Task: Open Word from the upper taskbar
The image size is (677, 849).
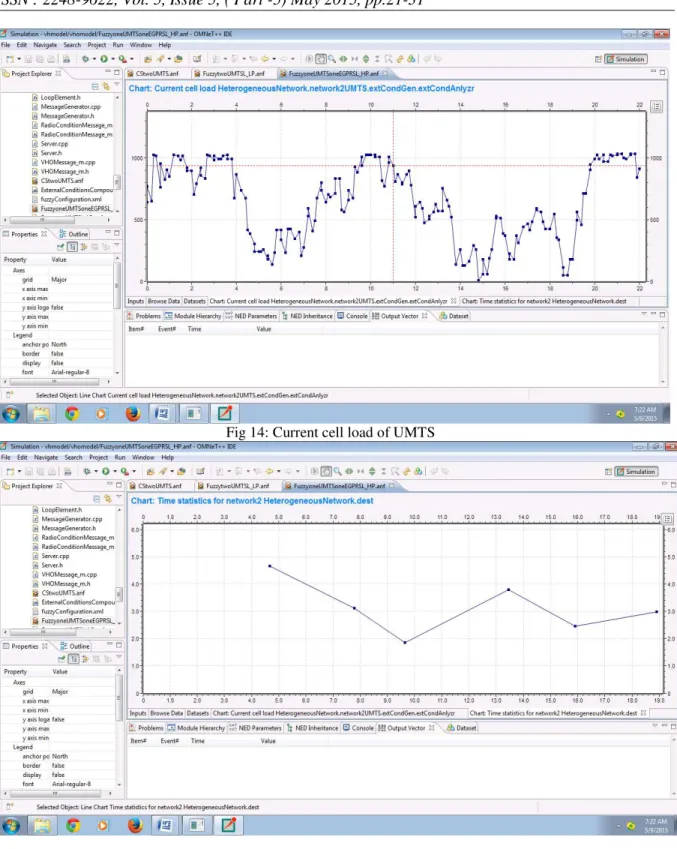Action: click(x=161, y=414)
